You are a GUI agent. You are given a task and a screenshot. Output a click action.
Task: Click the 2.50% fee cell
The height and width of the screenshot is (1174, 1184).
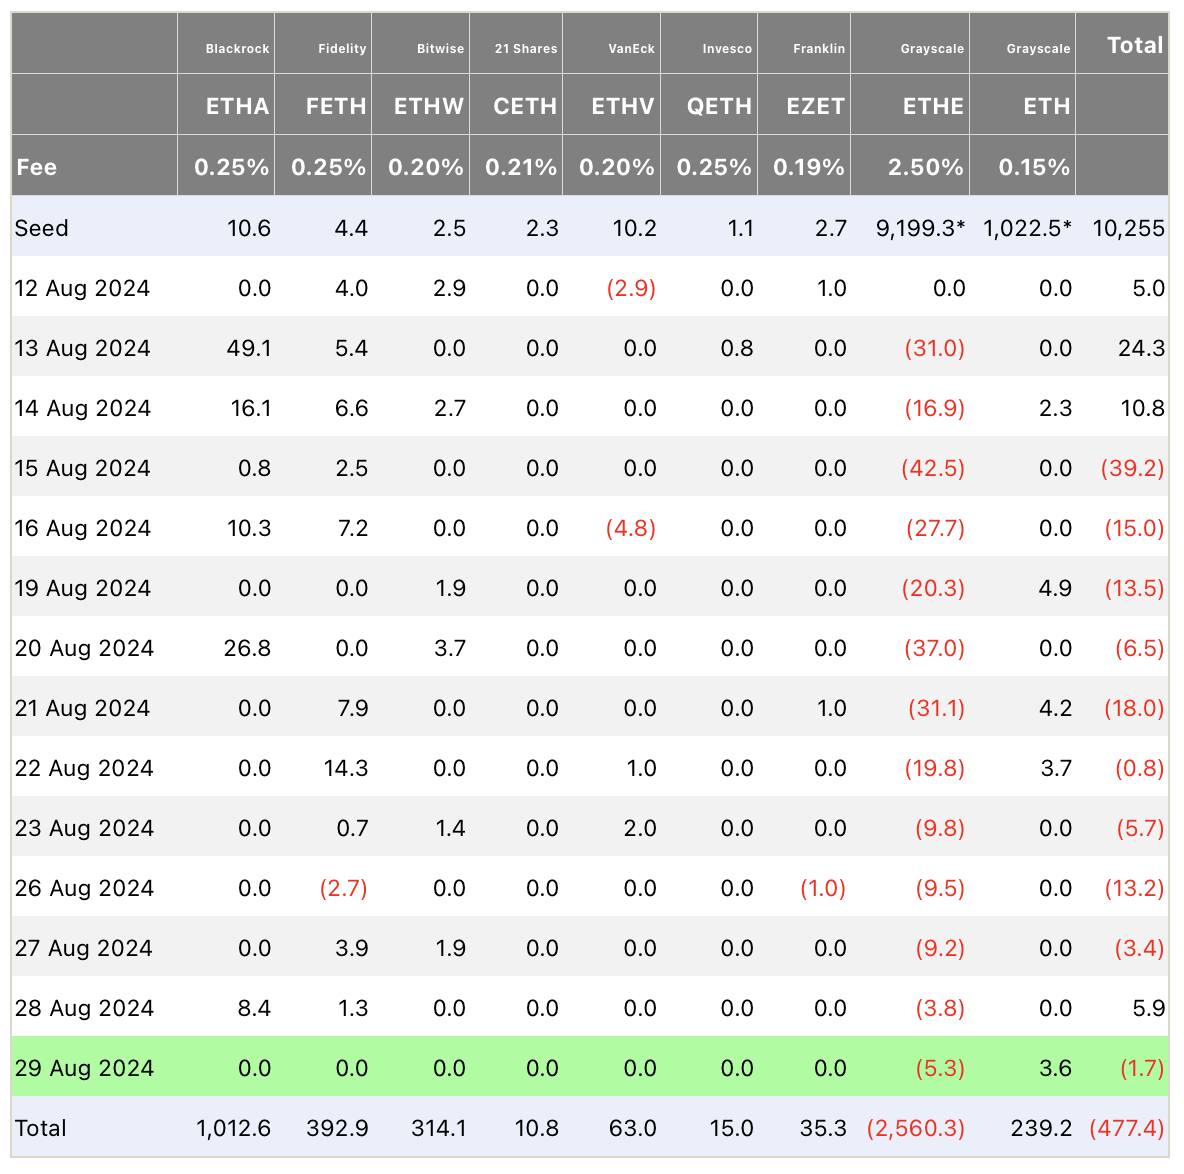tap(926, 167)
